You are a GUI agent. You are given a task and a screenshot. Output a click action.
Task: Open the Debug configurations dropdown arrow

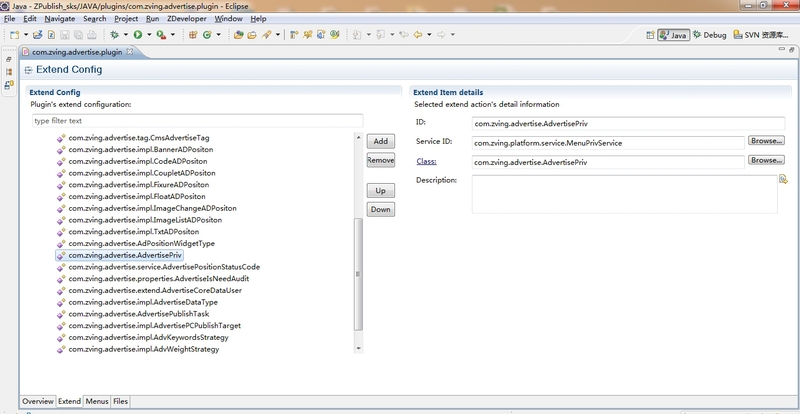(x=125, y=35)
